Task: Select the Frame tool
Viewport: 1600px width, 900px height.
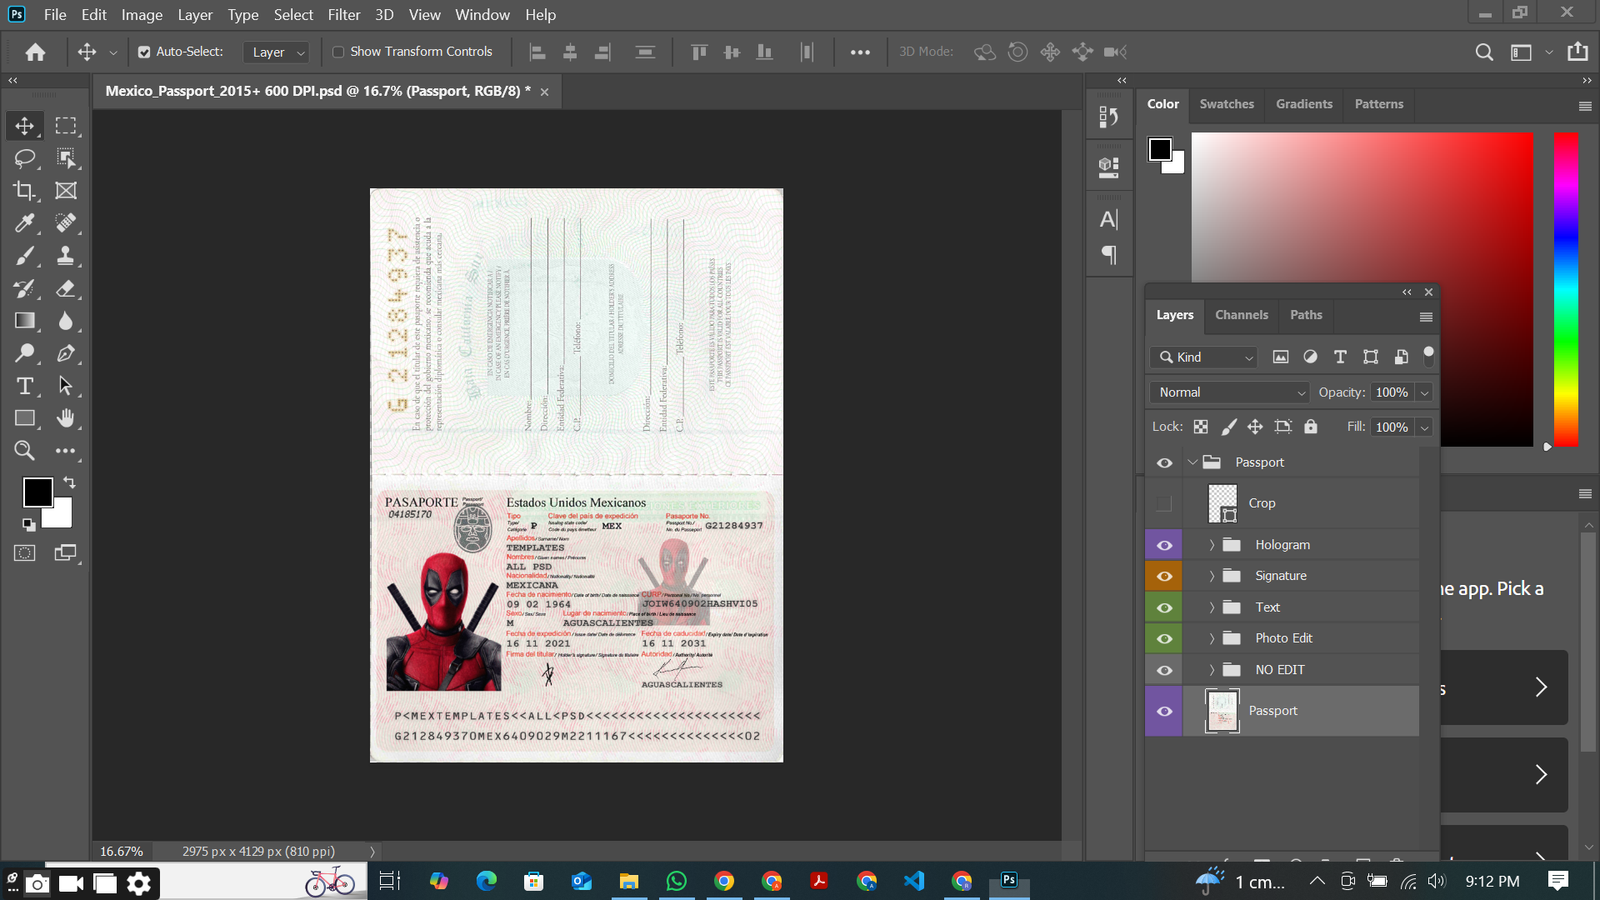Action: pyautogui.click(x=66, y=190)
